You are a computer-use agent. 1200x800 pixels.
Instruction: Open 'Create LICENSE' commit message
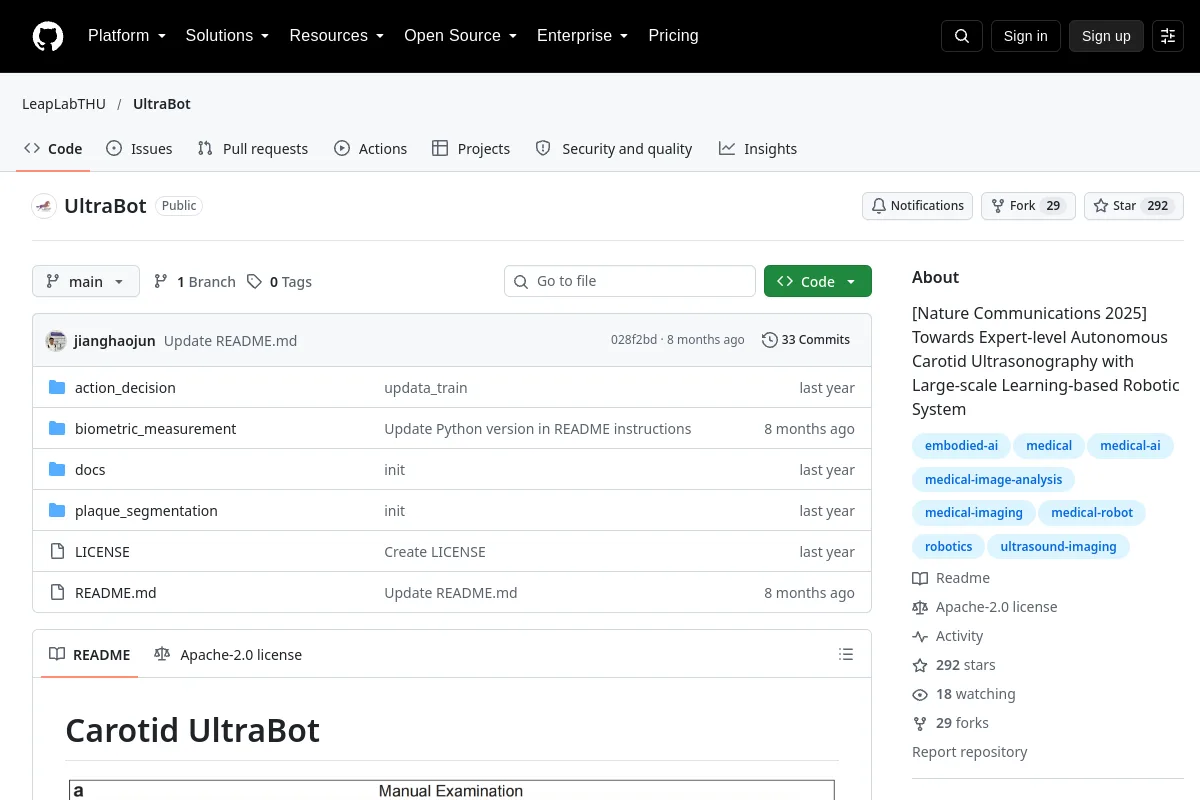point(435,552)
